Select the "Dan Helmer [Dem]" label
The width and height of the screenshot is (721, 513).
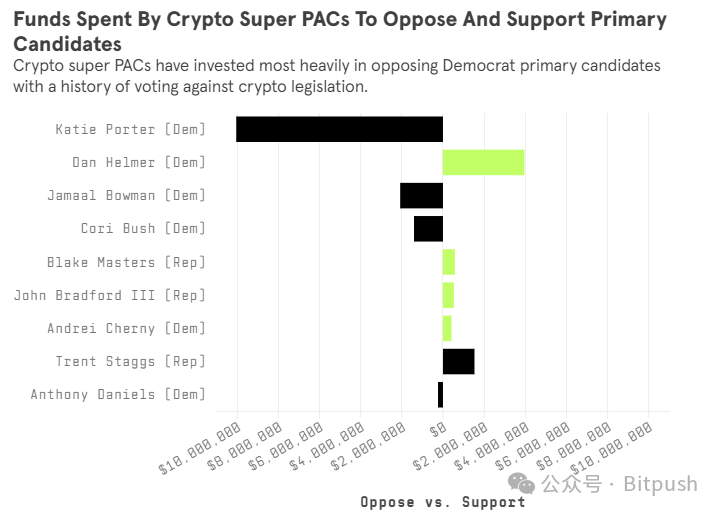[x=138, y=162]
